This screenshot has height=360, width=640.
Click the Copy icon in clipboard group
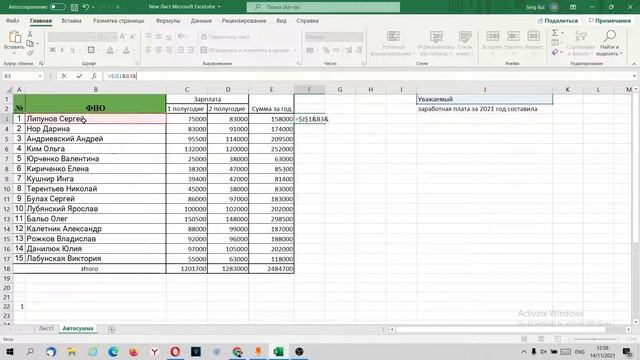(30, 43)
